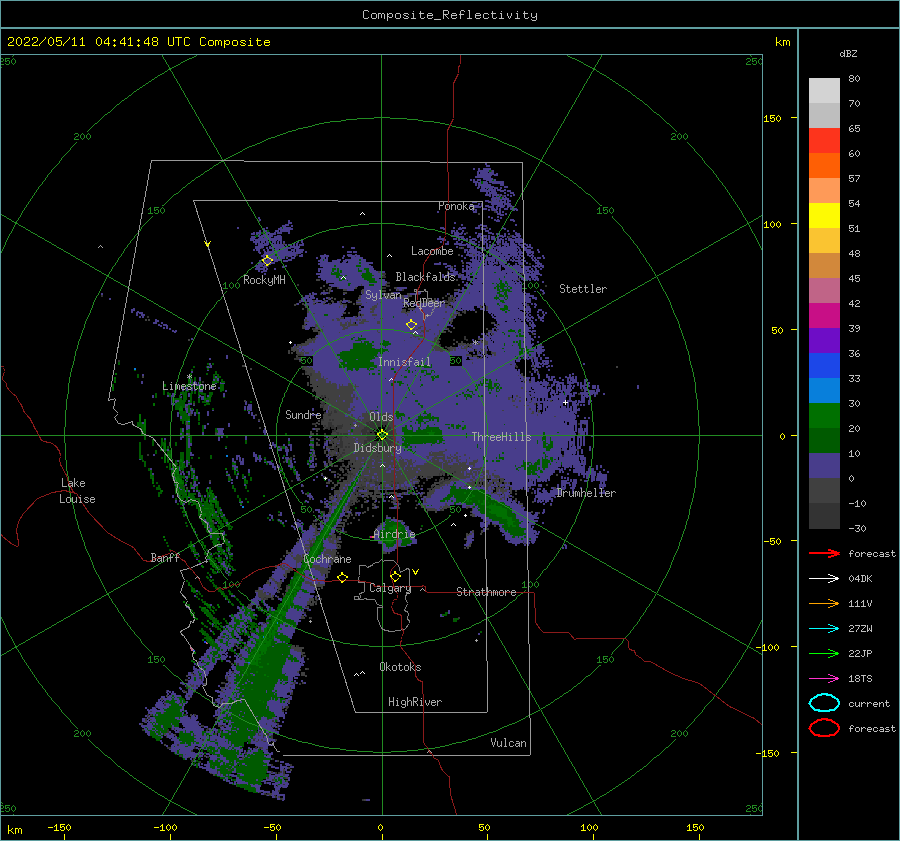This screenshot has width=900, height=841.
Task: Click the Cochrane town label
Action: pyautogui.click(x=327, y=559)
